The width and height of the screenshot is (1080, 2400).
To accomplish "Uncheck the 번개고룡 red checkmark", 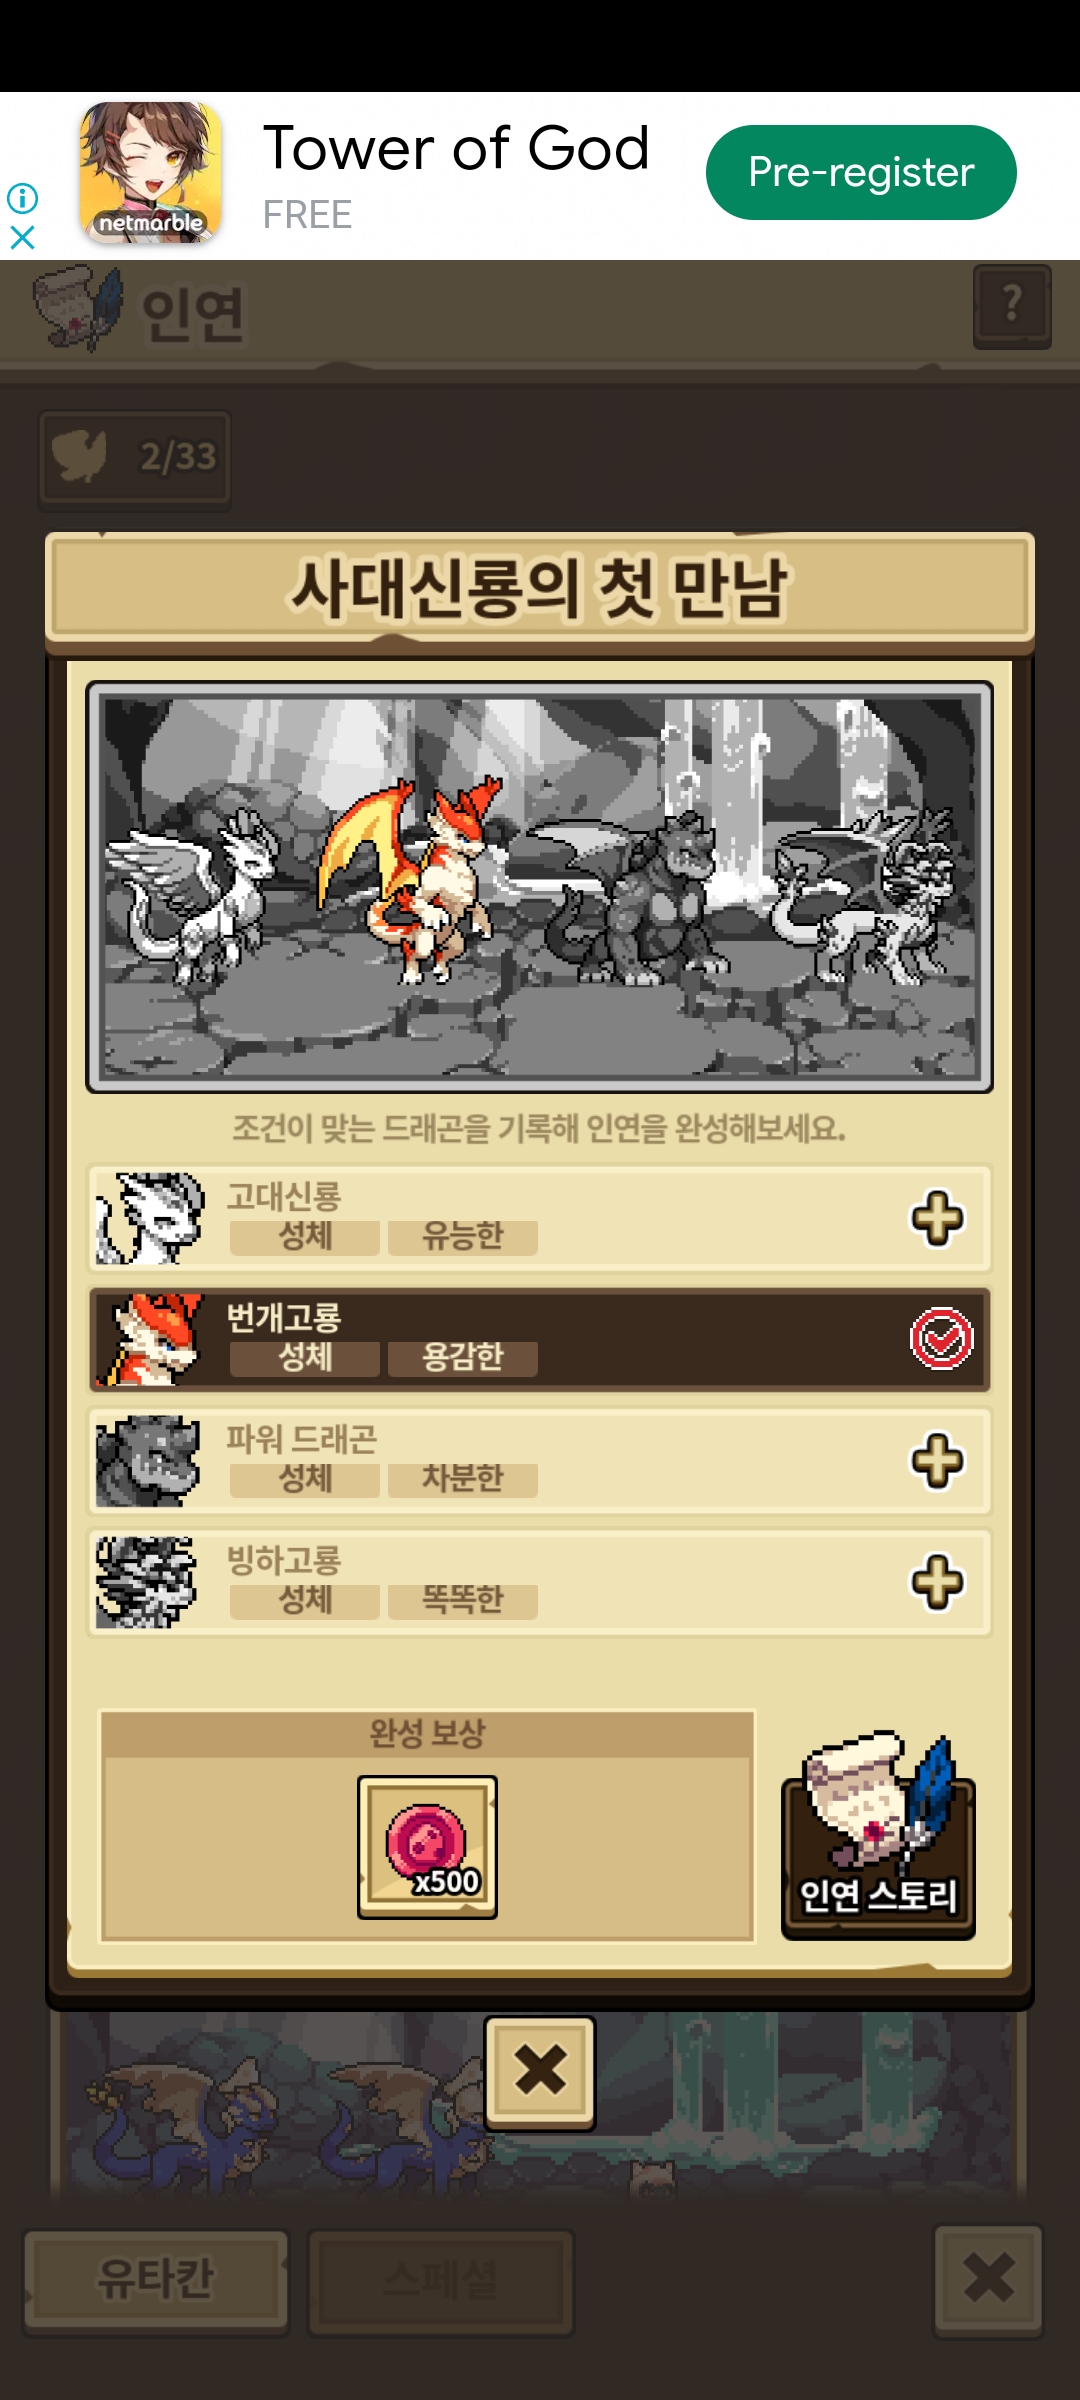I will tap(941, 1339).
